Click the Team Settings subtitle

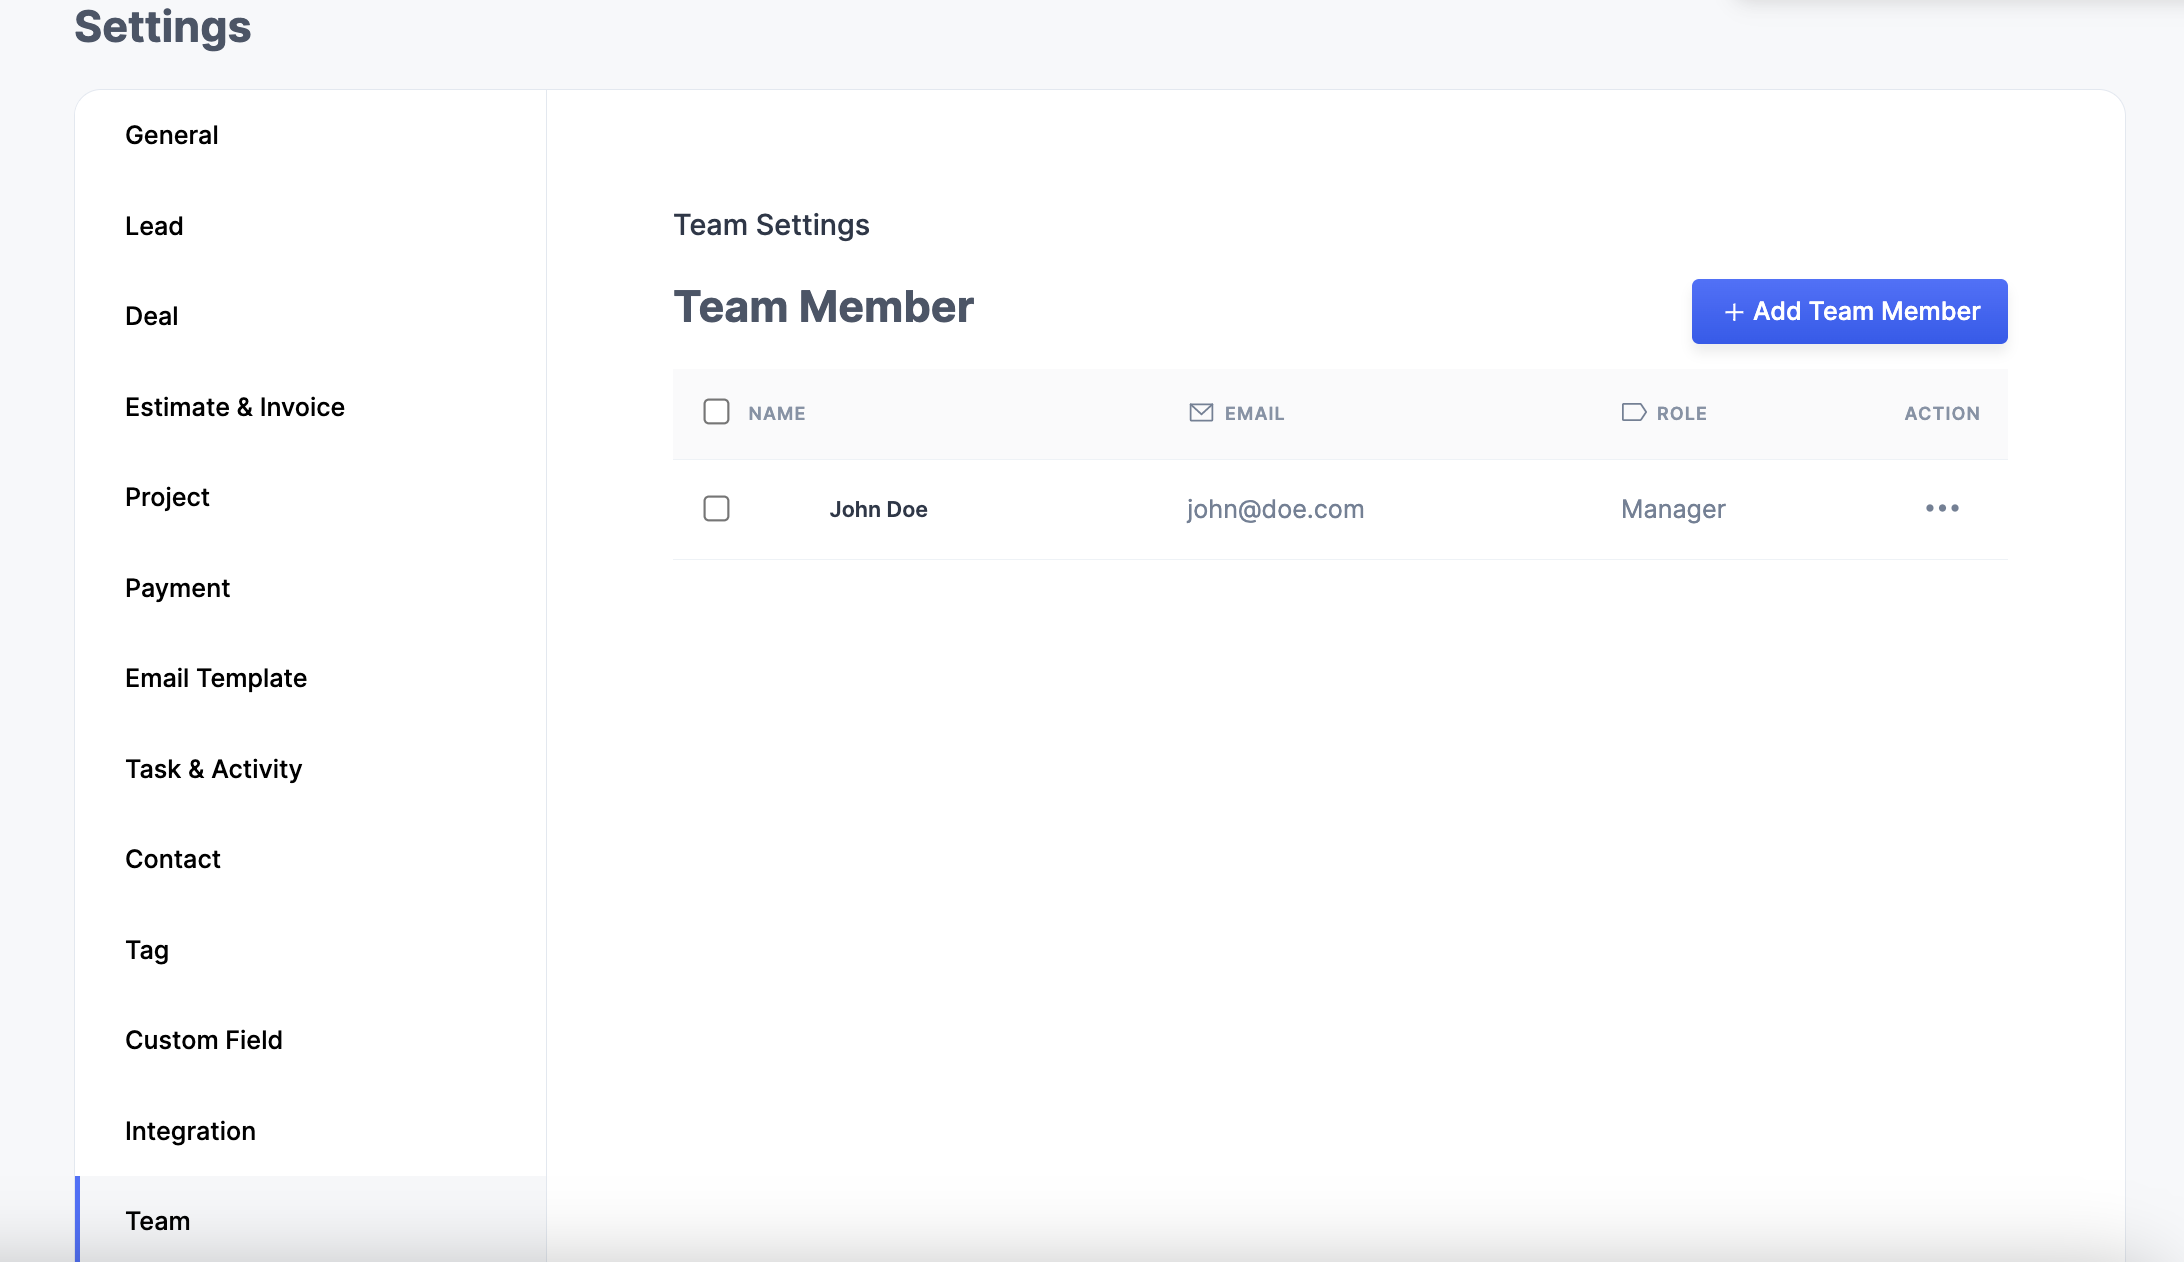(x=771, y=225)
